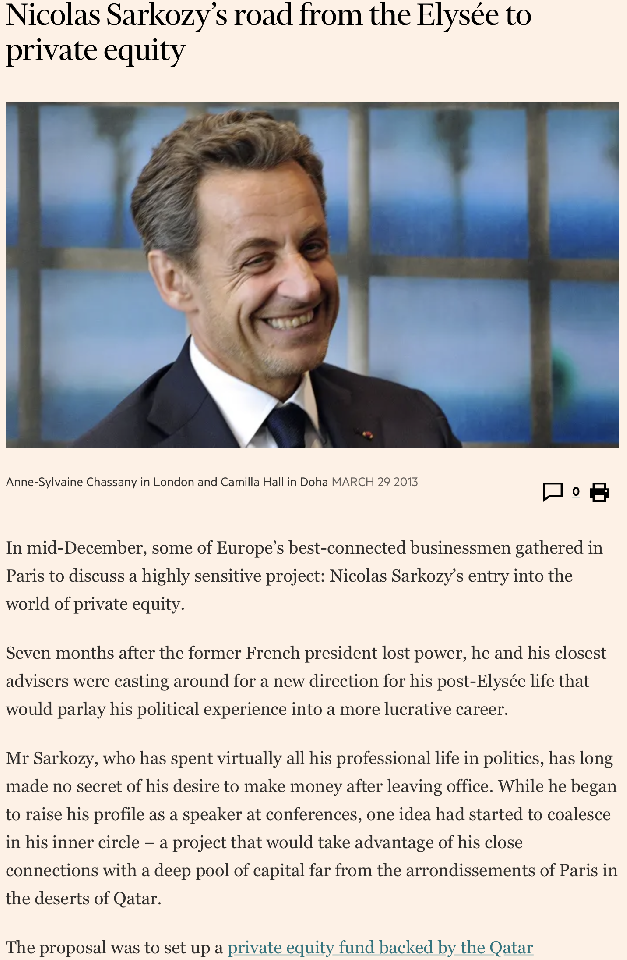
Task: Click the printer icon to print article
Action: click(599, 491)
